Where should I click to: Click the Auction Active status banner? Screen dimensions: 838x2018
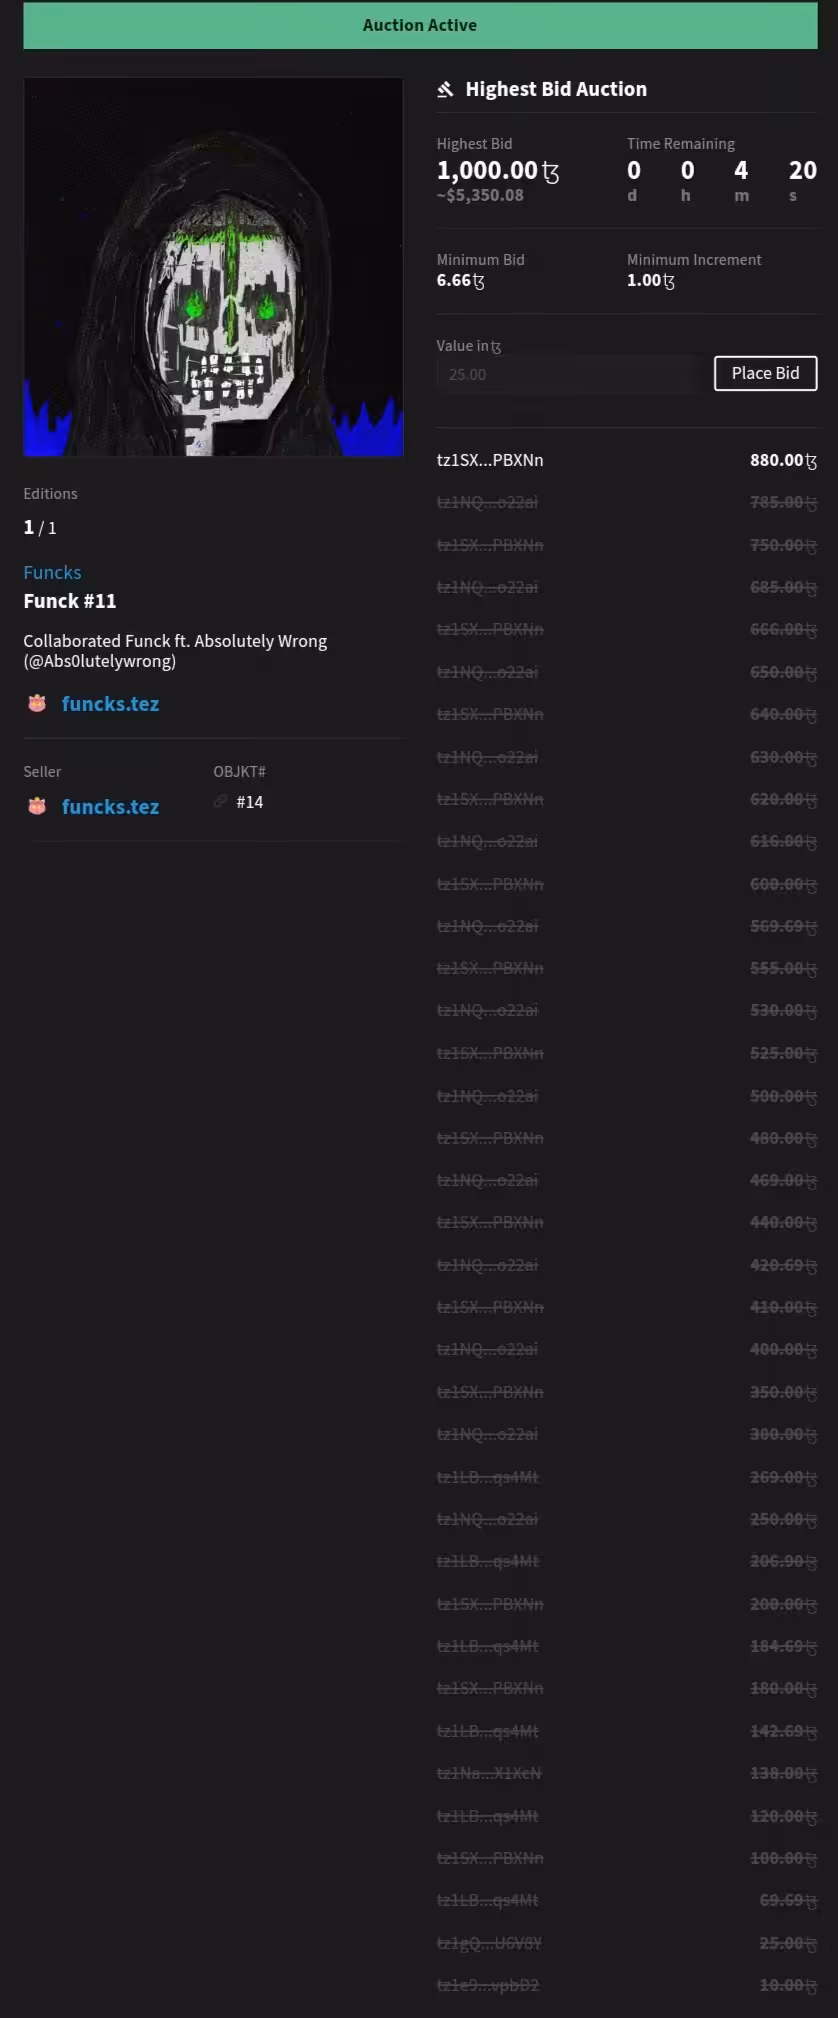click(420, 25)
